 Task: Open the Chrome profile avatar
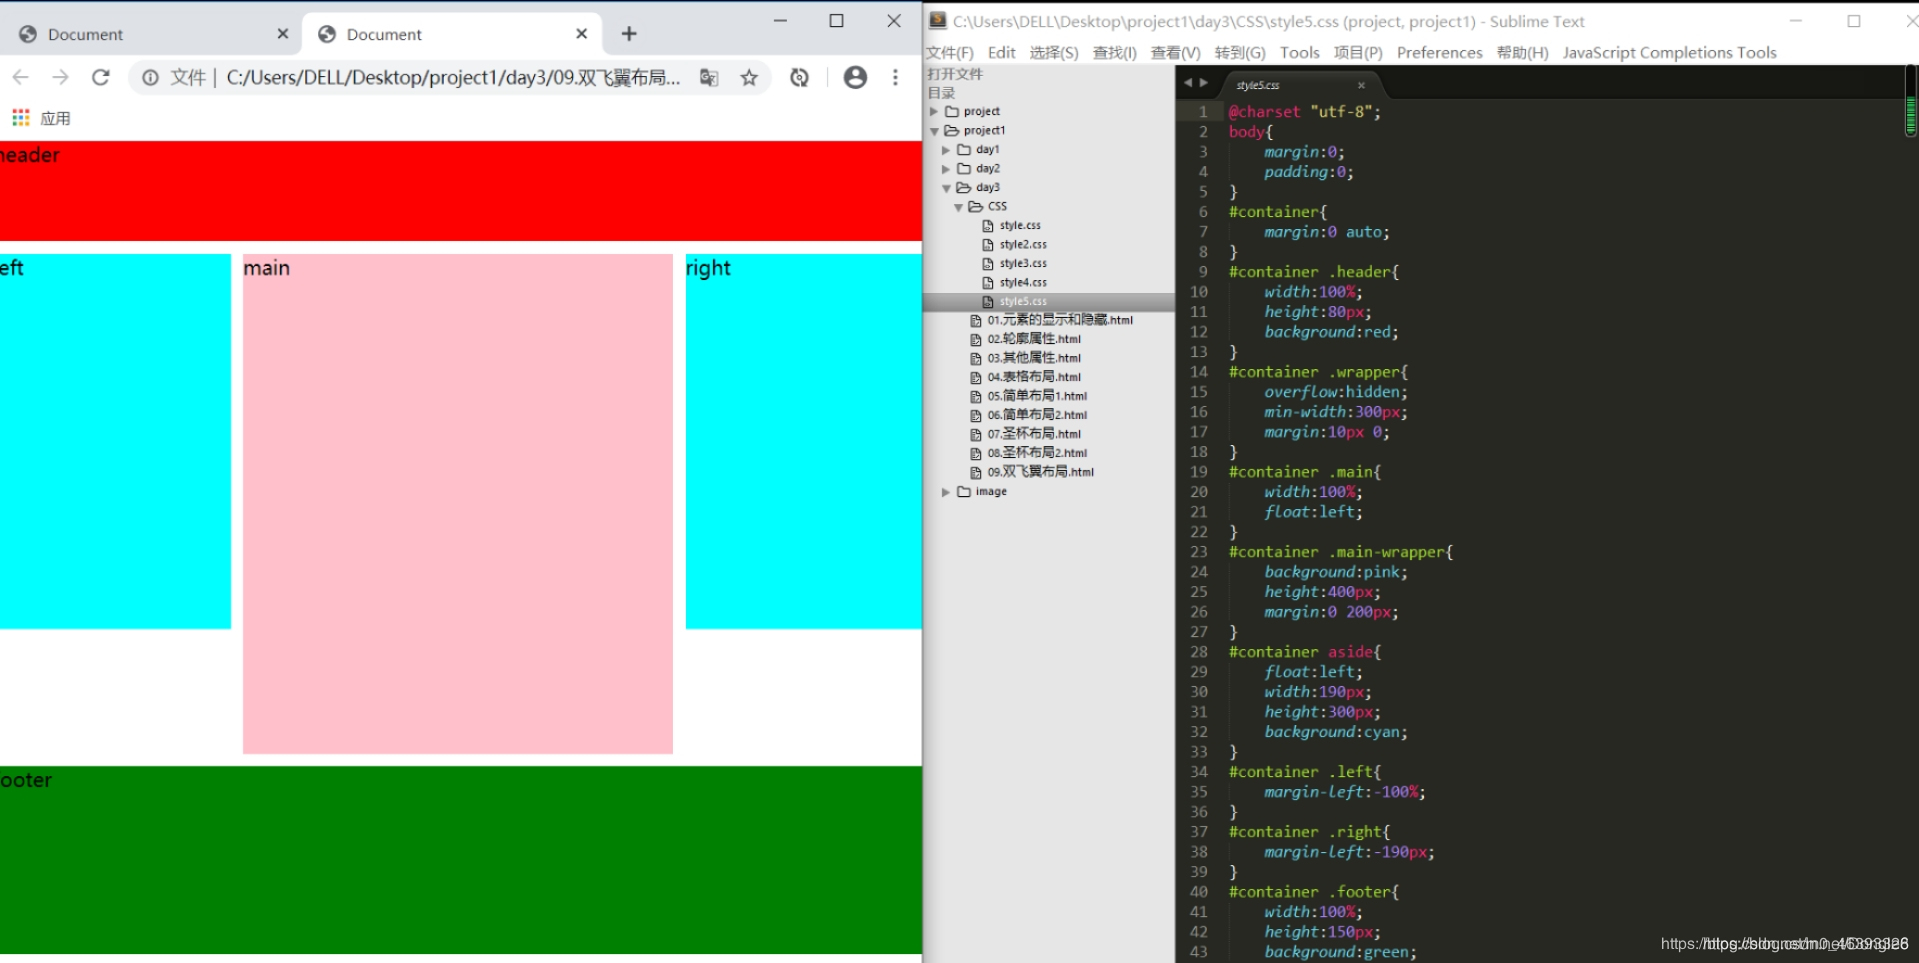(x=855, y=77)
